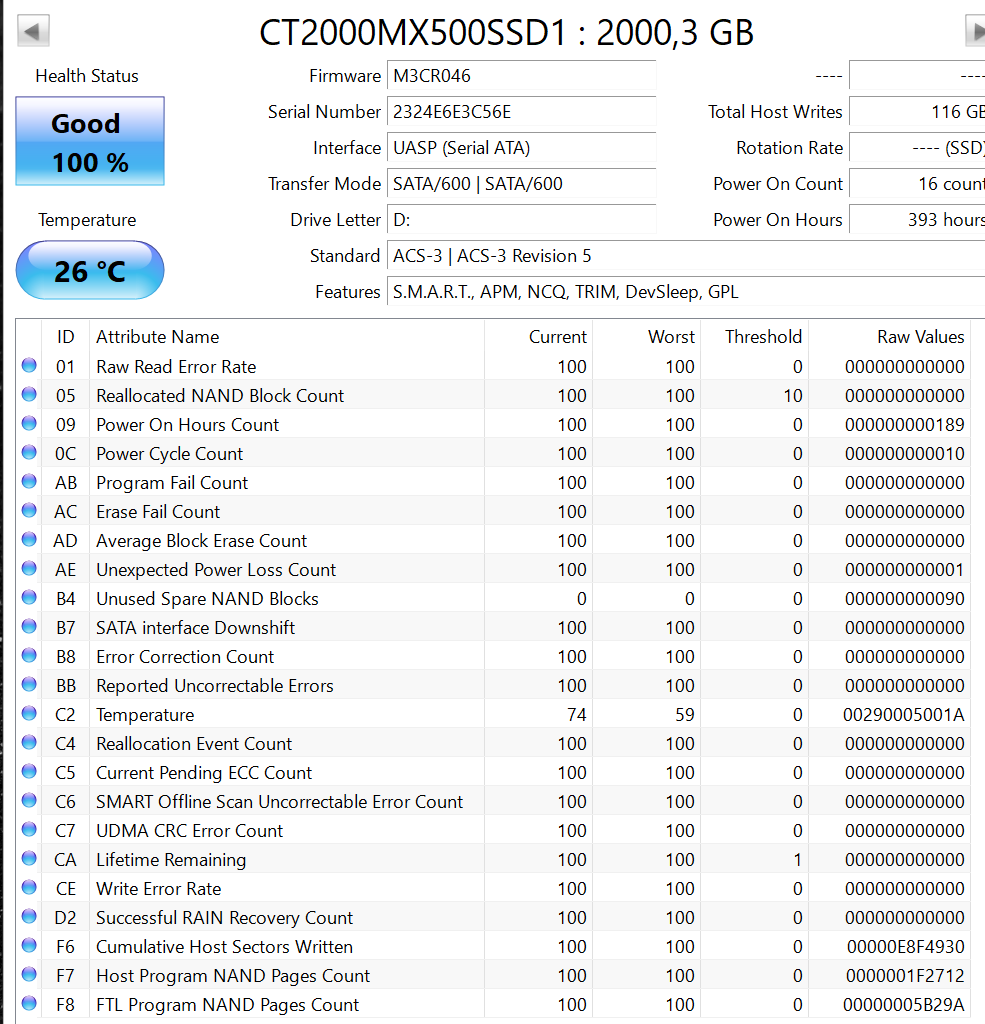Click the Threshold column header
985x1024 pixels.
754,336
